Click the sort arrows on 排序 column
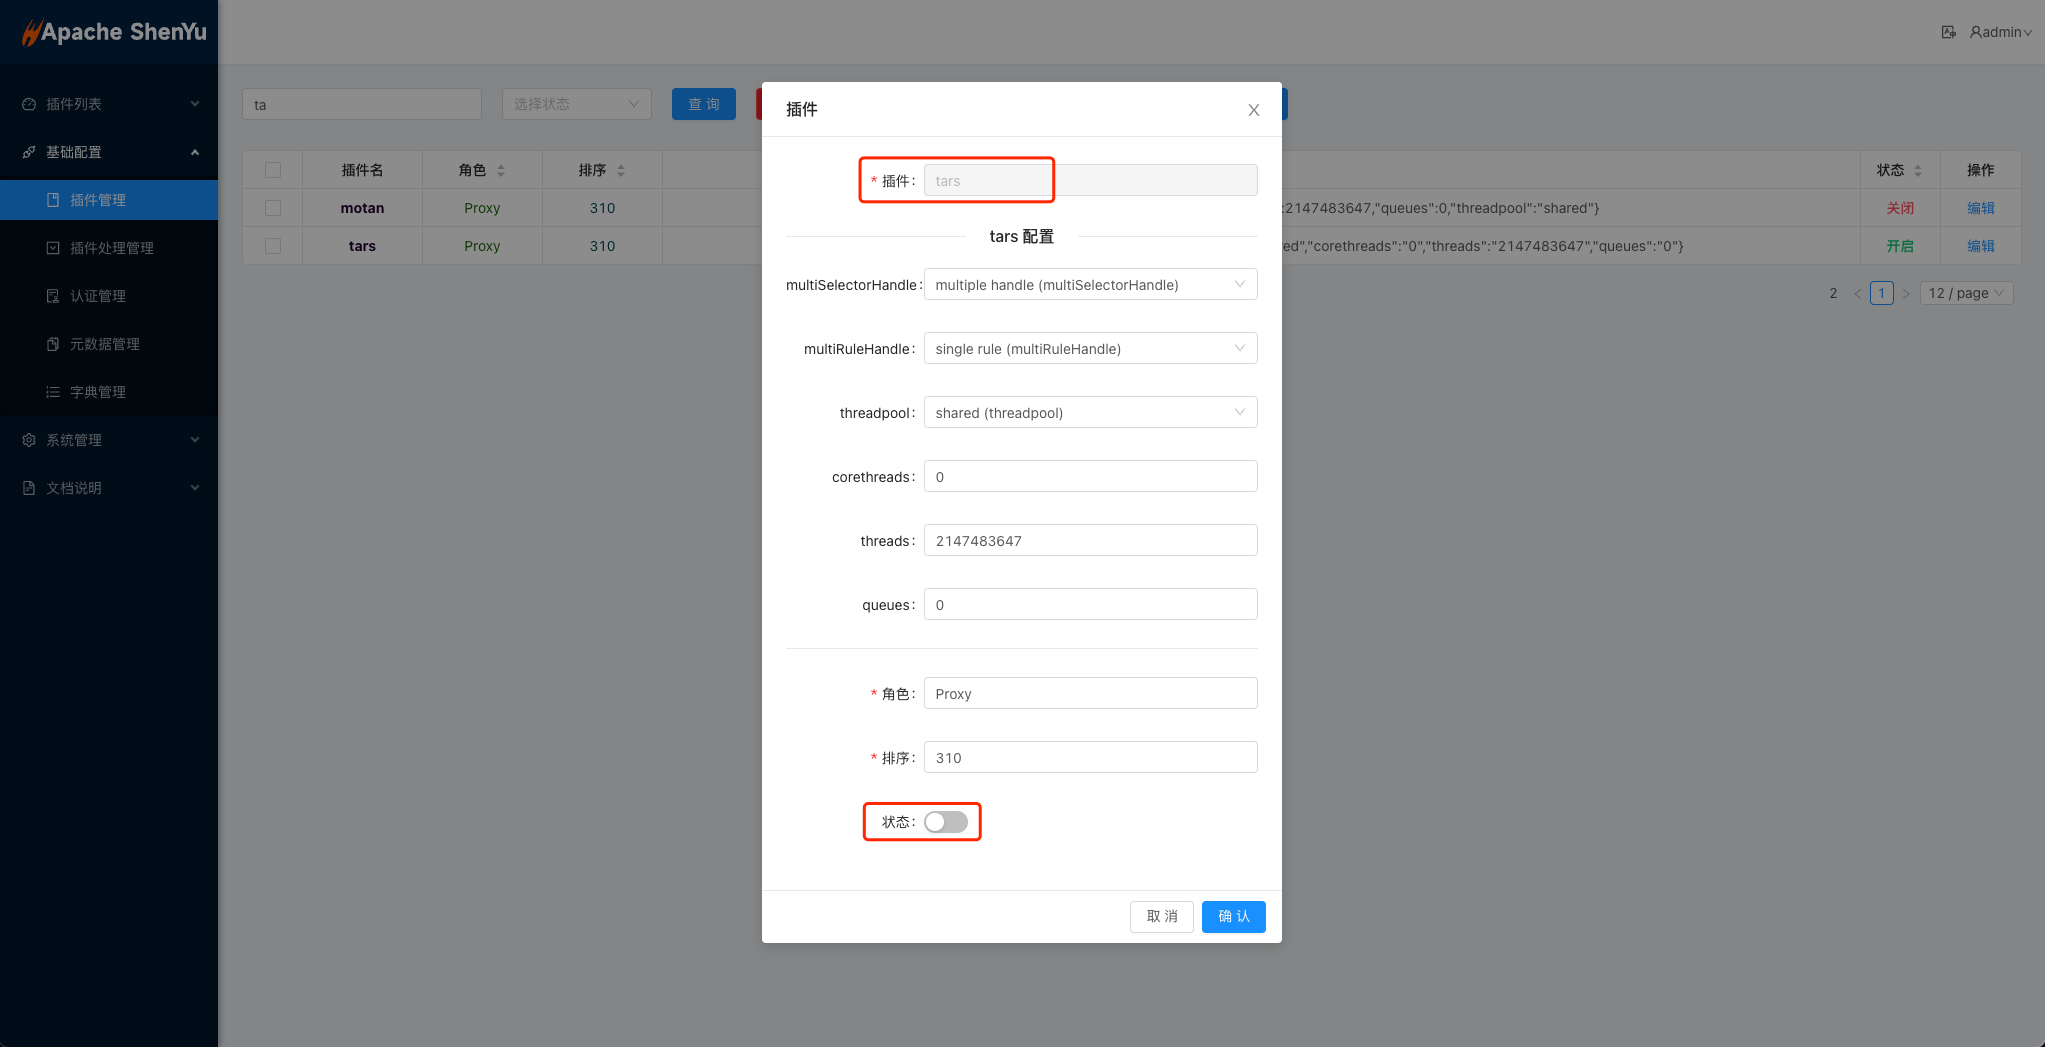Viewport: 2045px width, 1047px height. tap(621, 171)
